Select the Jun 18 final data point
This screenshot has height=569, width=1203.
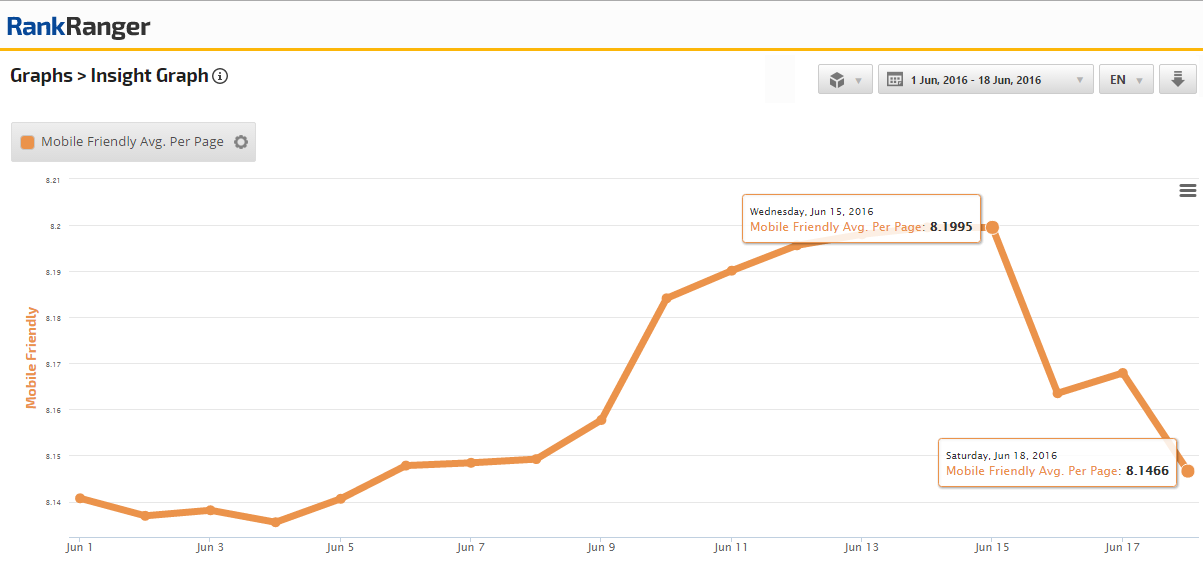pyautogui.click(x=1187, y=471)
